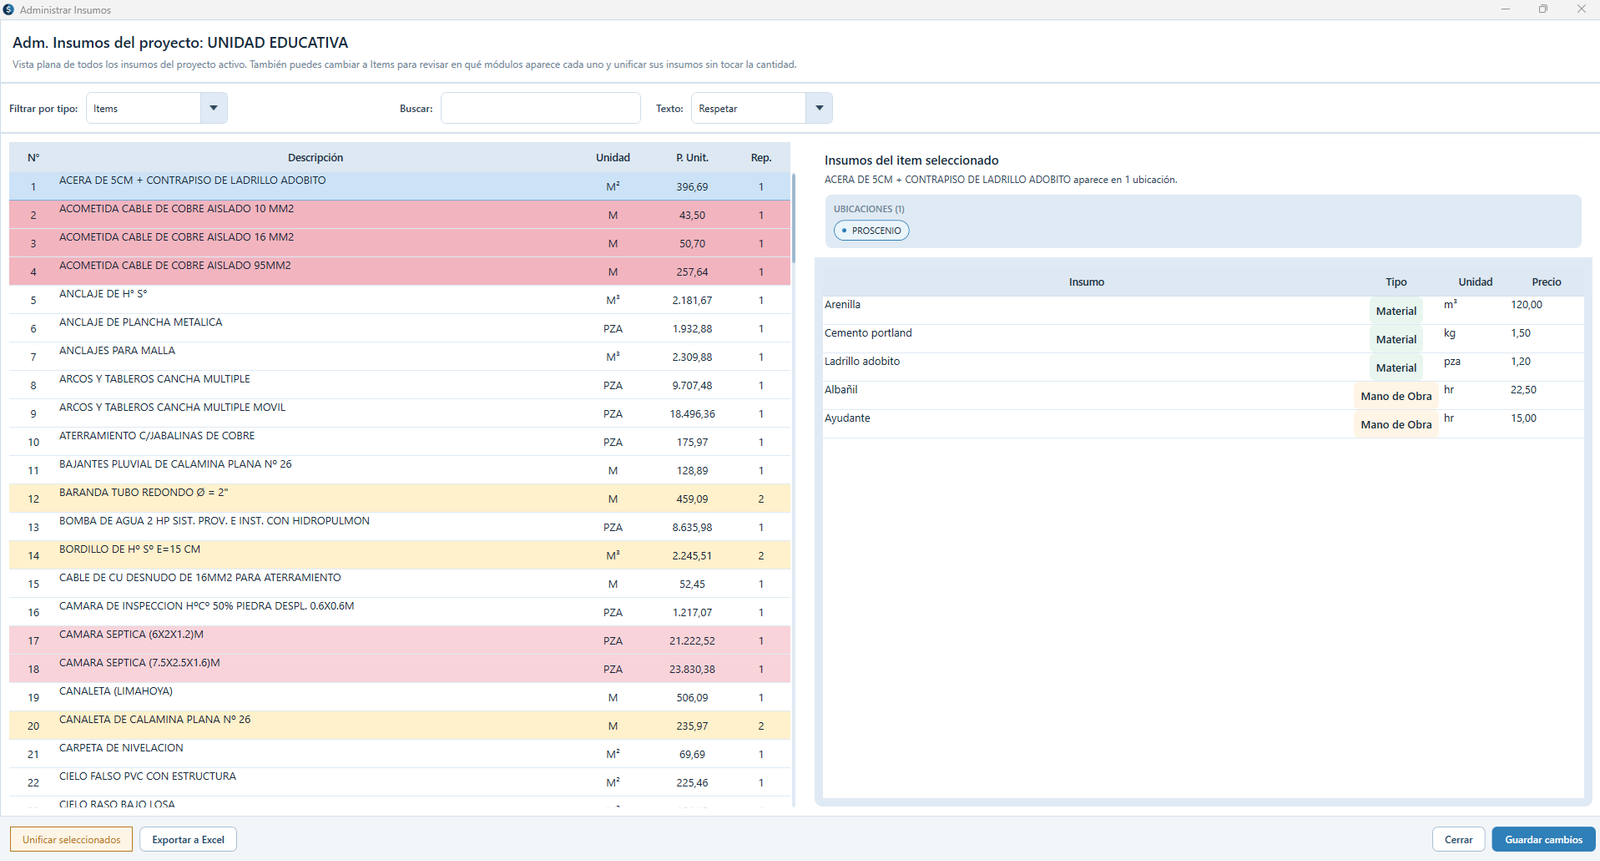1600x861 pixels.
Task: Select row ATERRAMIENTO C/JABALINAS DE COBRE
Action: click(x=400, y=441)
